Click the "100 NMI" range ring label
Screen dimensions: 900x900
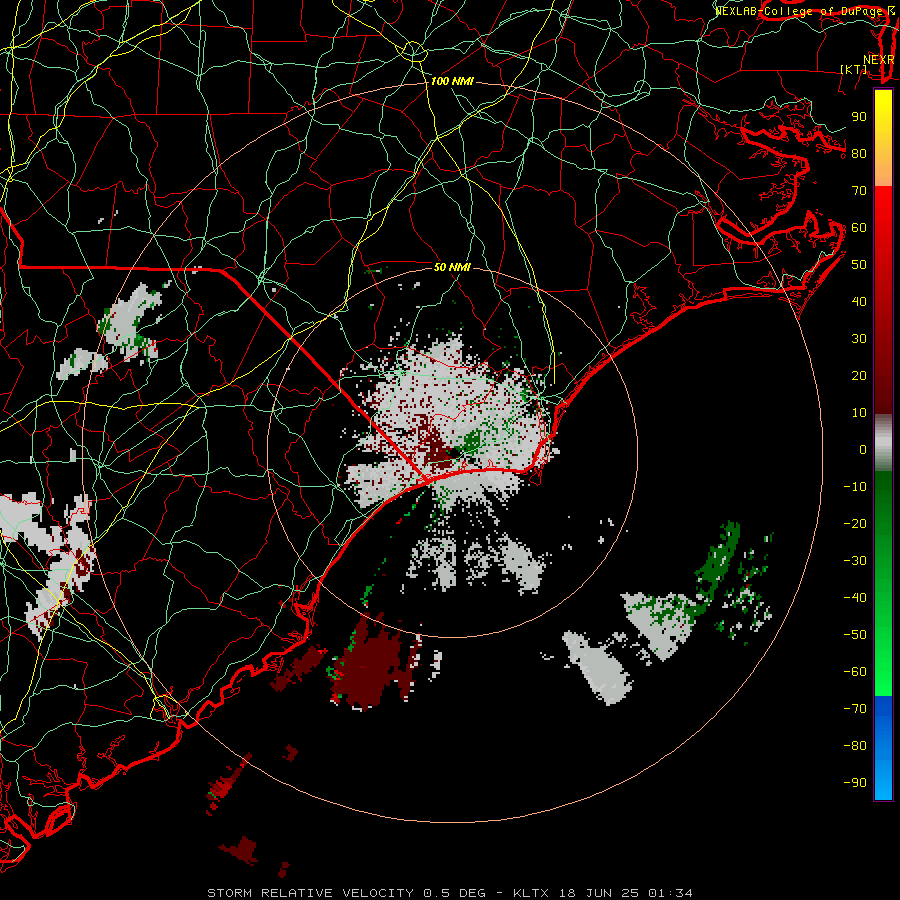(452, 82)
